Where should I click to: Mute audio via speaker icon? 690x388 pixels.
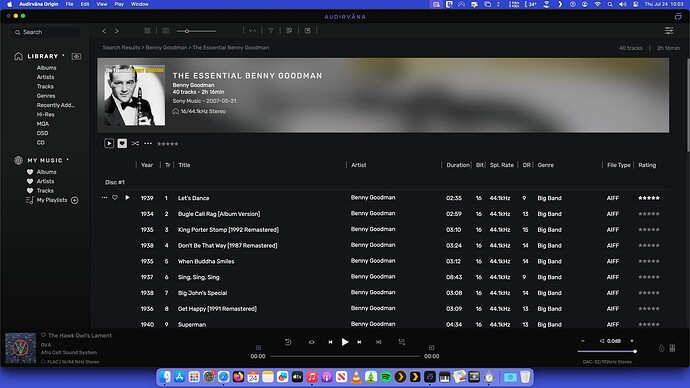(602, 341)
